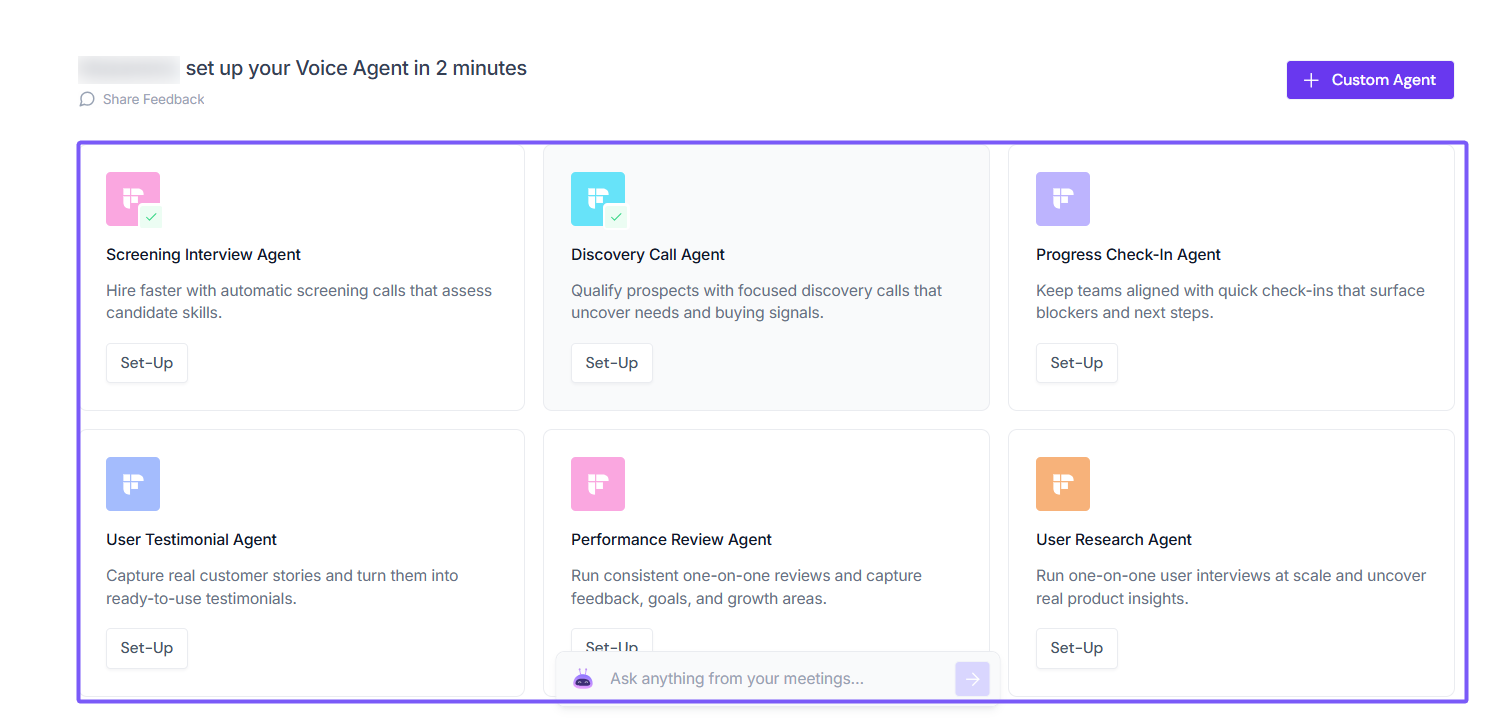
Task: Click the User Research Agent orange icon
Action: pyautogui.click(x=1062, y=484)
